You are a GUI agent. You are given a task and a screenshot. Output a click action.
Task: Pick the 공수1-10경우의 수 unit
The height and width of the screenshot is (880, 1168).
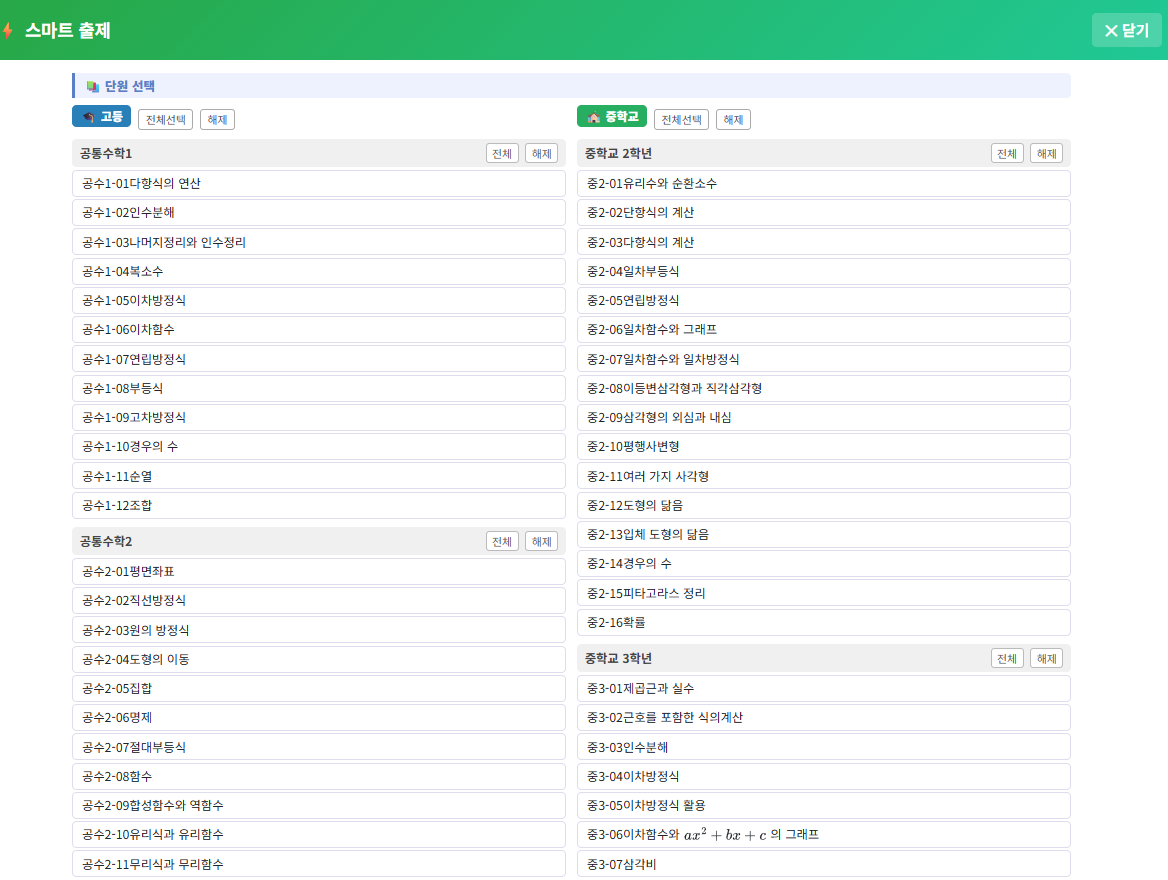click(x=319, y=447)
